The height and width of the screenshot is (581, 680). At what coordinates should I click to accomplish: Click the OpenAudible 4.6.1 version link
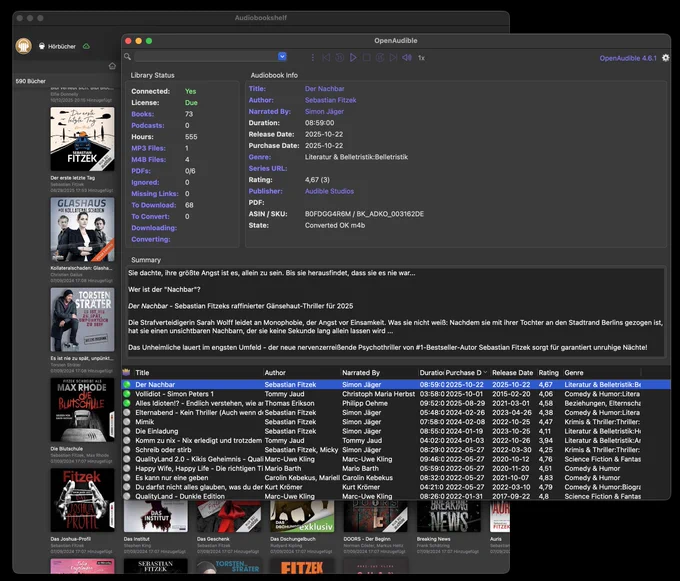(x=628, y=58)
